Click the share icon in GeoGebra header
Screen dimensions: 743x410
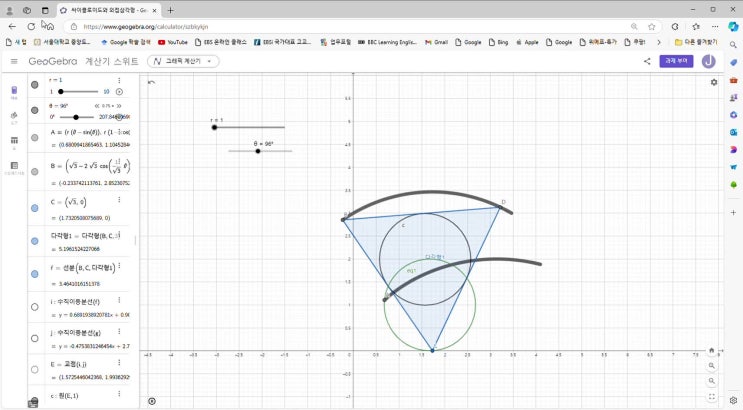[x=647, y=61]
